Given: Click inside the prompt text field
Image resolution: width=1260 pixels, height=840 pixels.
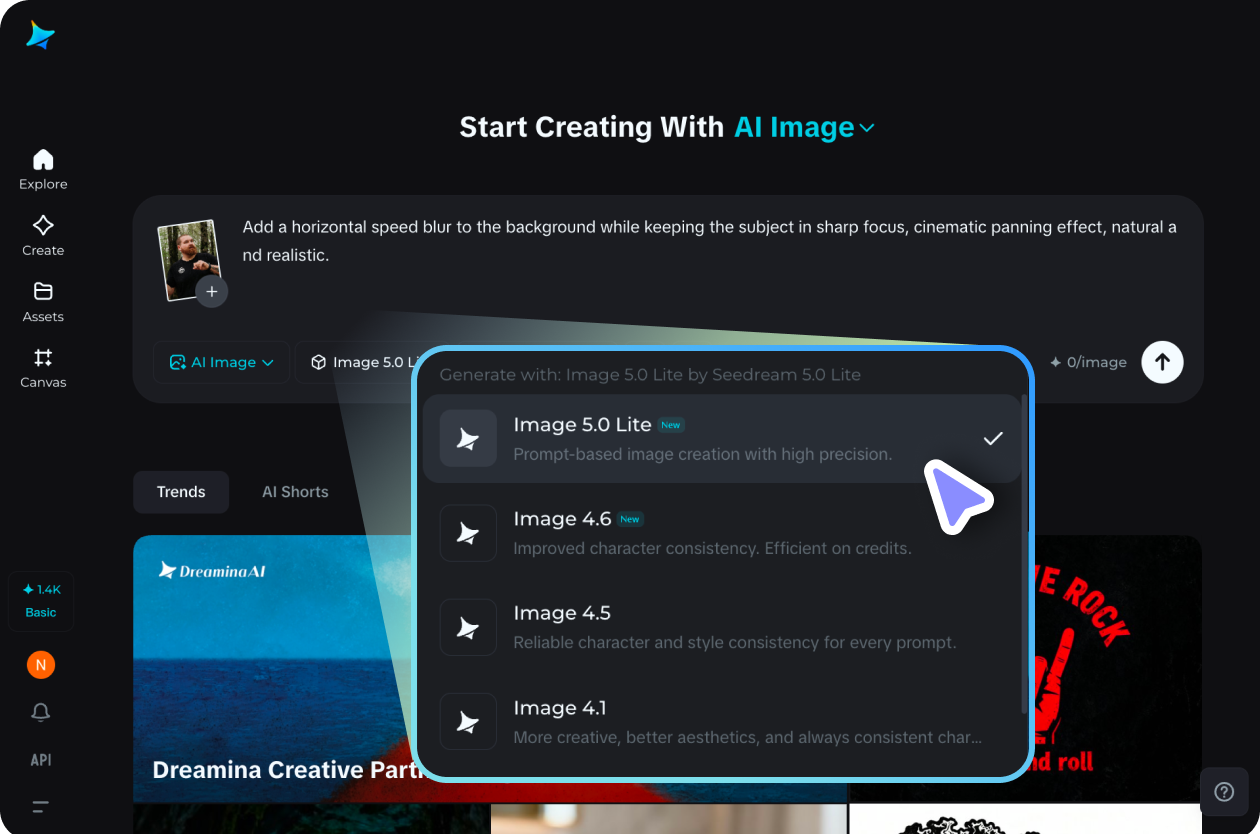Looking at the screenshot, I should coord(710,241).
